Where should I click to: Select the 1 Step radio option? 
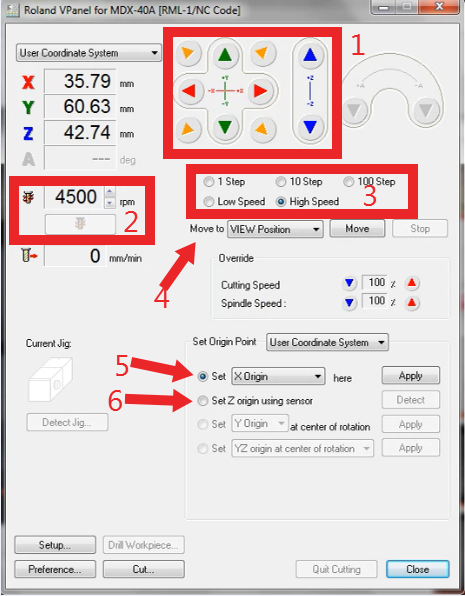pyautogui.click(x=224, y=182)
